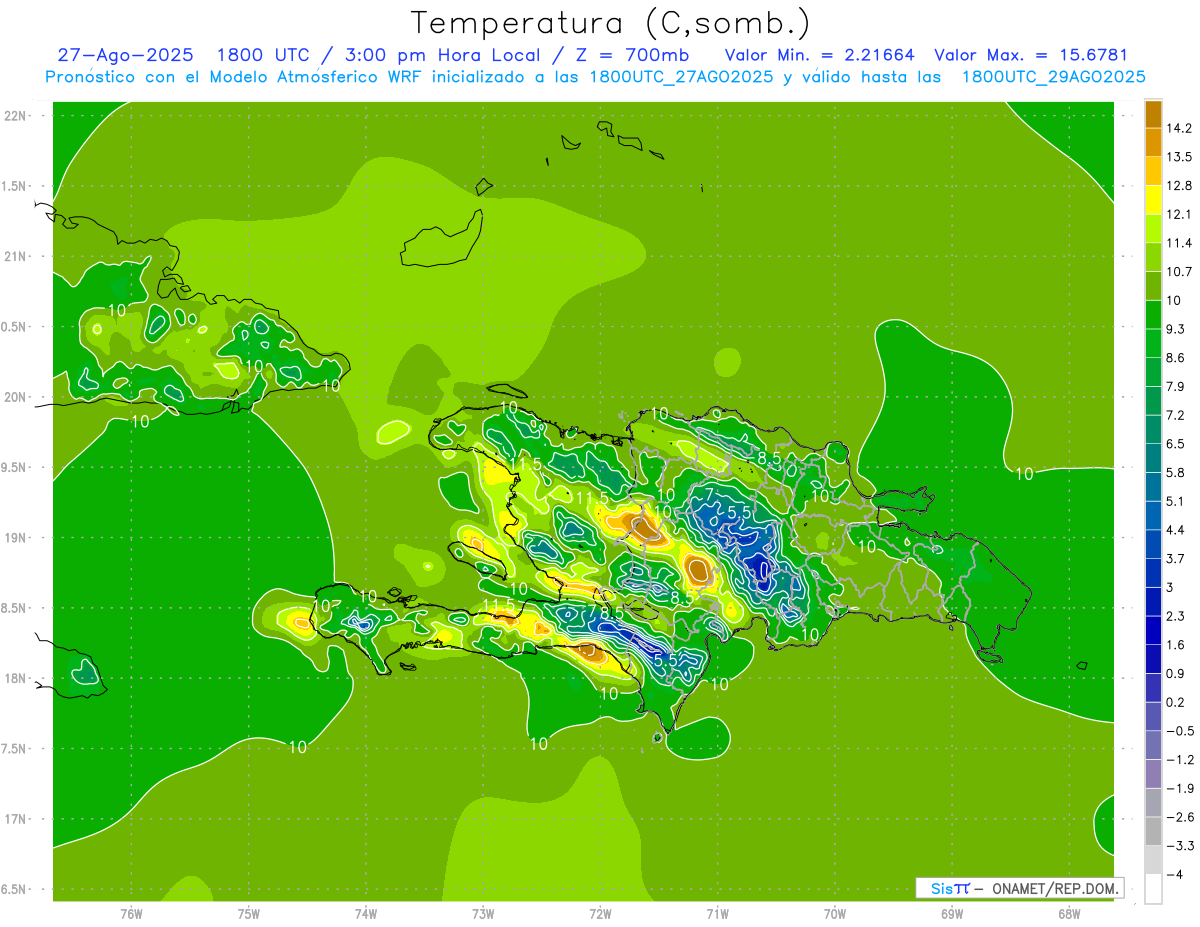Click the orange swatch between 14.2 and 13.5
Image resolution: width=1200 pixels, height=927 pixels.
pos(1153,142)
